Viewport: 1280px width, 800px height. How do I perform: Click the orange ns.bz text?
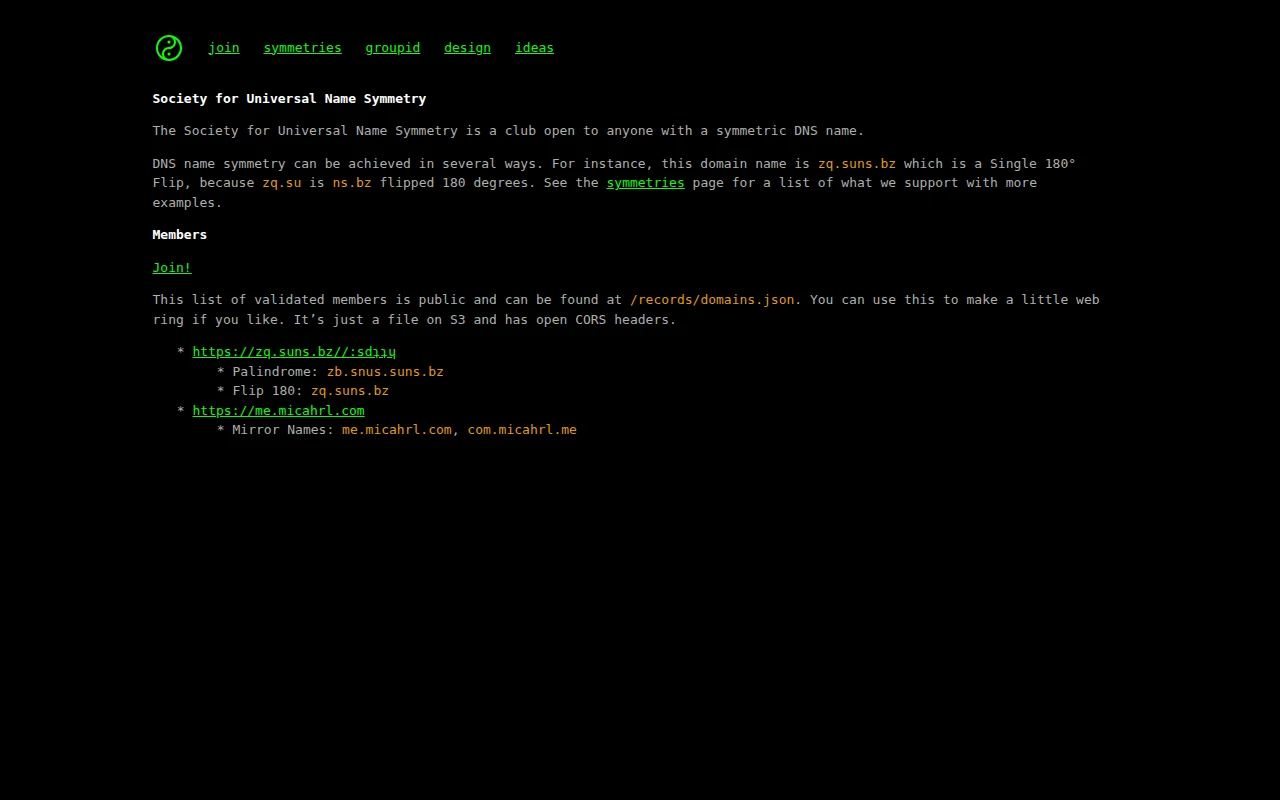(x=352, y=183)
